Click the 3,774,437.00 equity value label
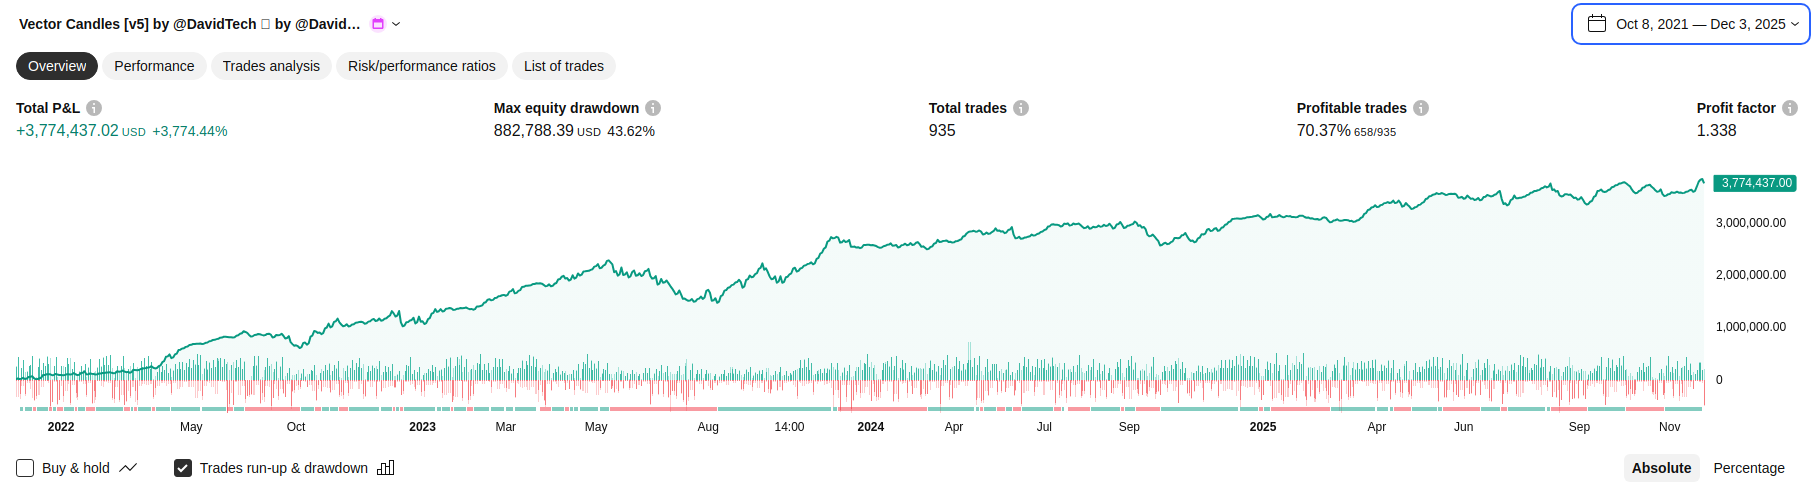1815x492 pixels. (x=1756, y=183)
